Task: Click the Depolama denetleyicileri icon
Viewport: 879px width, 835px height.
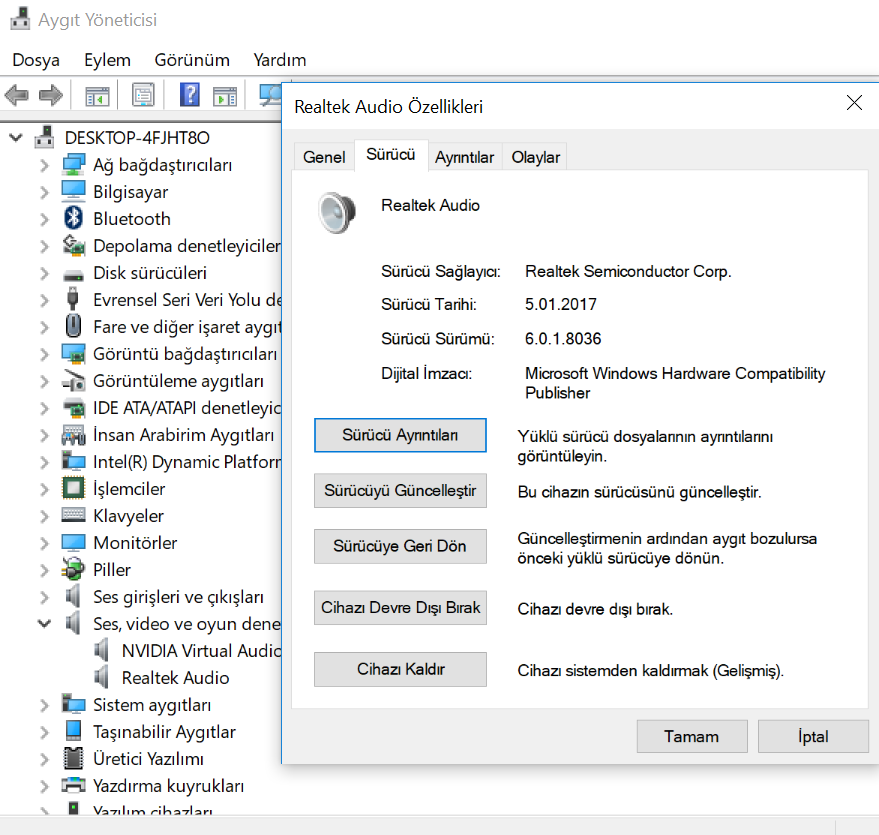Action: [73, 245]
